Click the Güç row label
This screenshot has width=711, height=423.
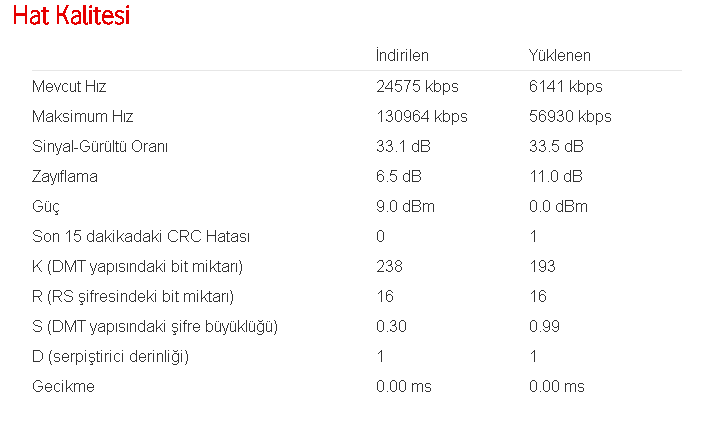pyautogui.click(x=46, y=206)
